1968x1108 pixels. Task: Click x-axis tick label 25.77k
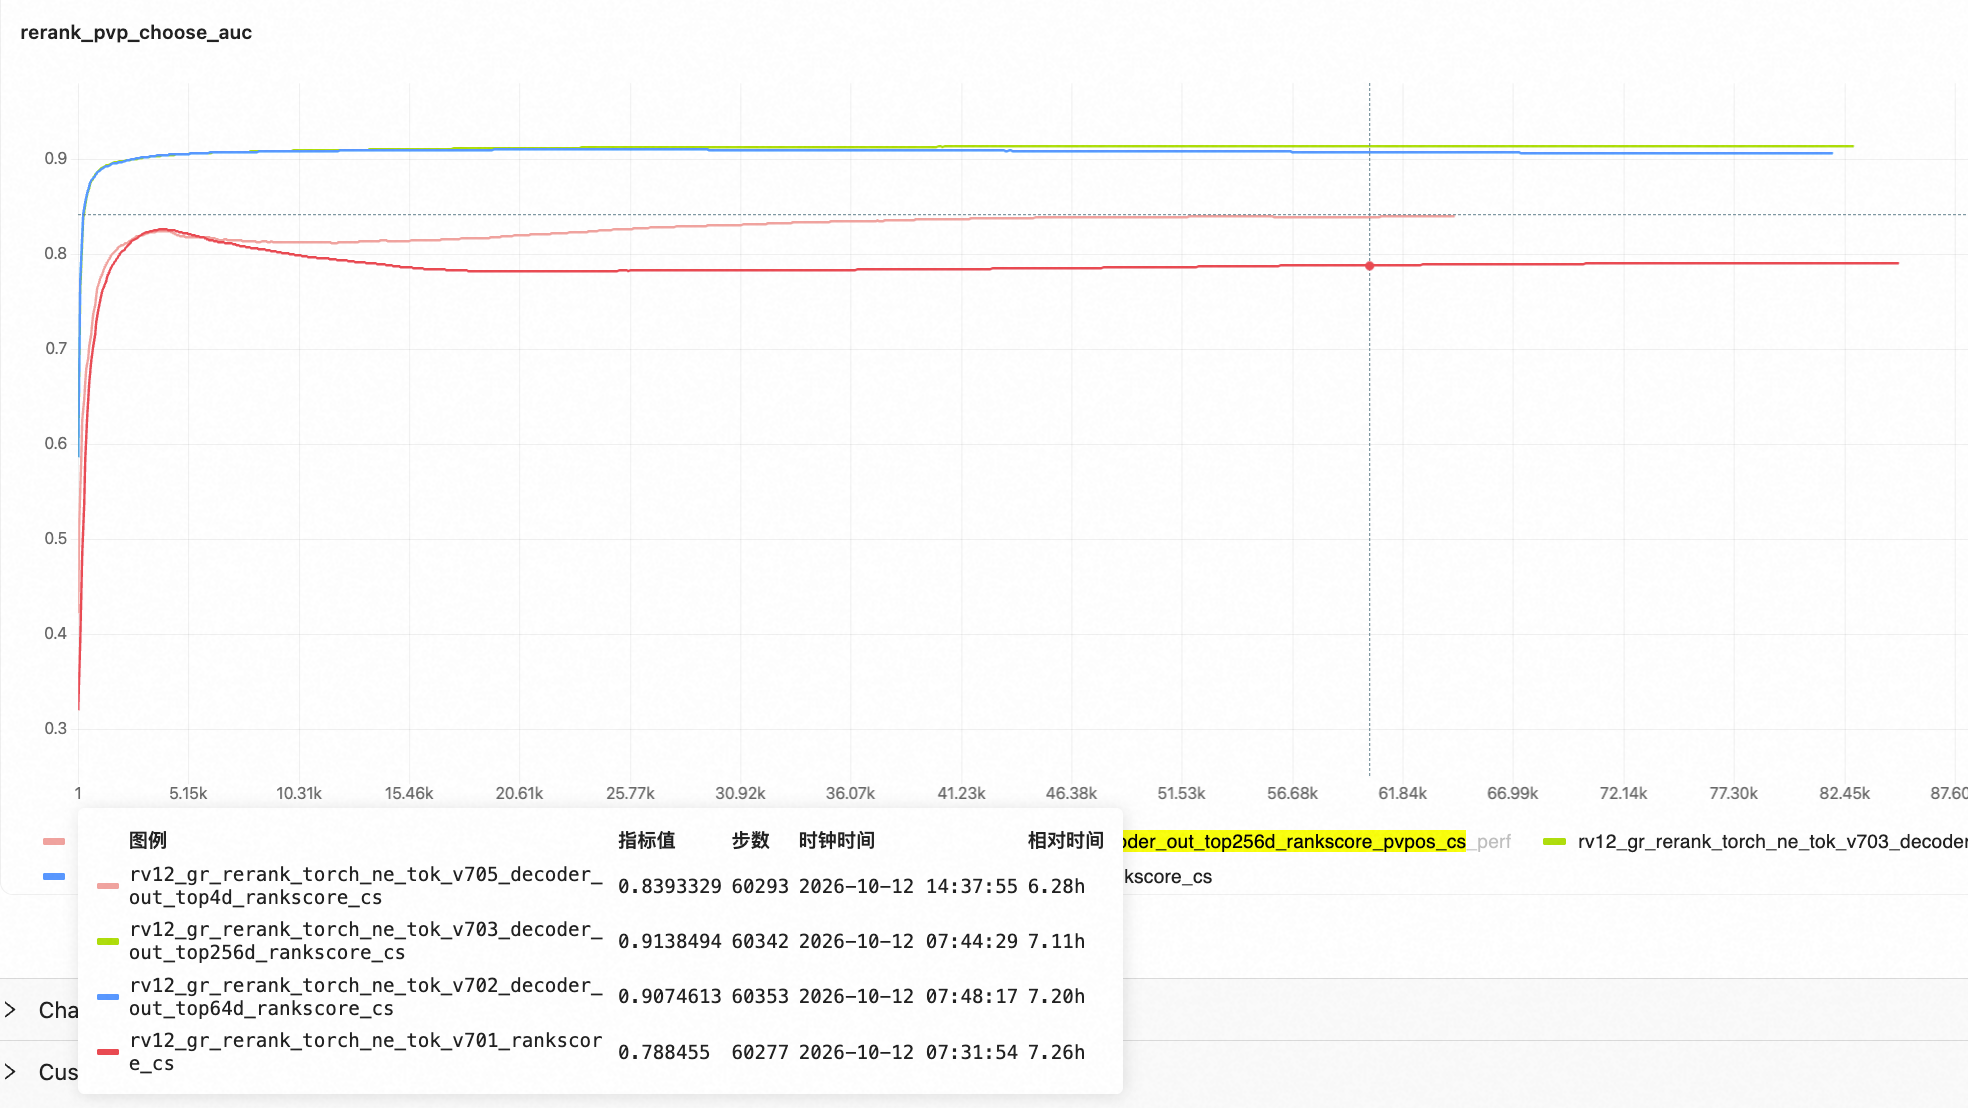[x=630, y=793]
